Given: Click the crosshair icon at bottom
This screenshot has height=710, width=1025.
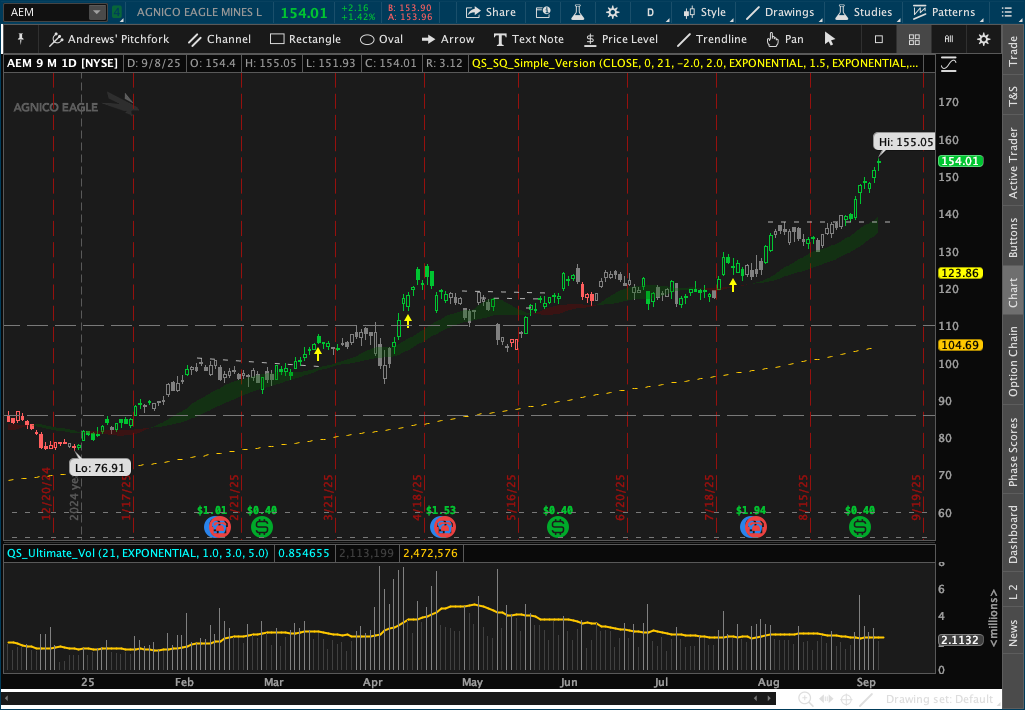Looking at the screenshot, I should [x=847, y=700].
